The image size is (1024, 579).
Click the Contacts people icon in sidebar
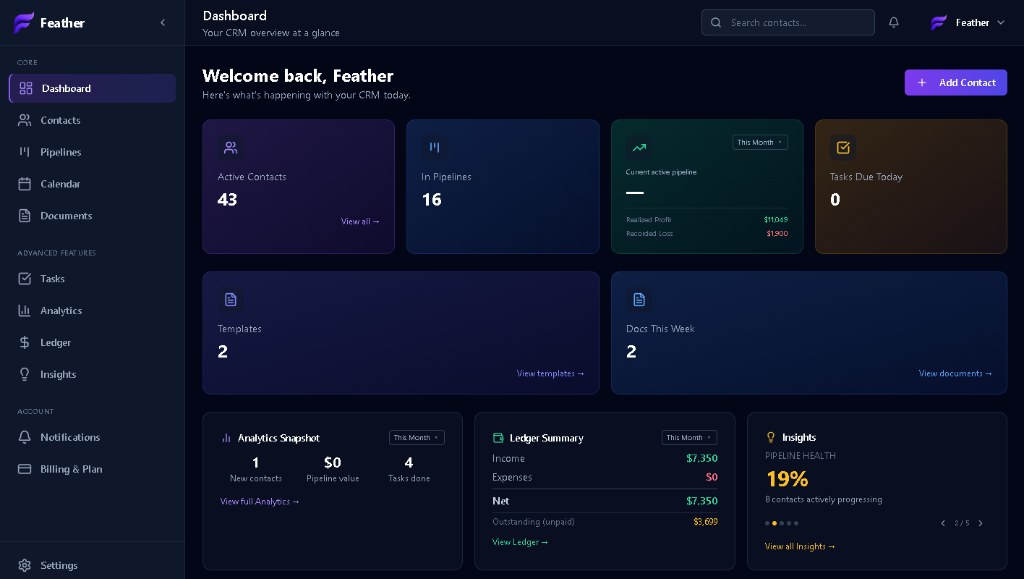tap(24, 120)
